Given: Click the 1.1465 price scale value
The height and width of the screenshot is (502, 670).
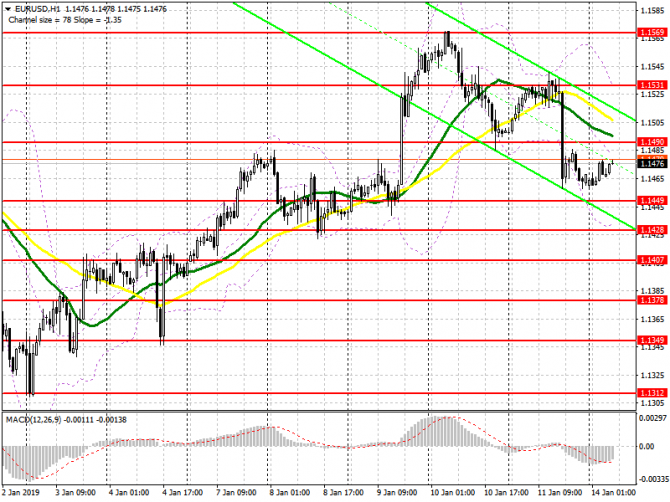Looking at the screenshot, I should coord(653,179).
